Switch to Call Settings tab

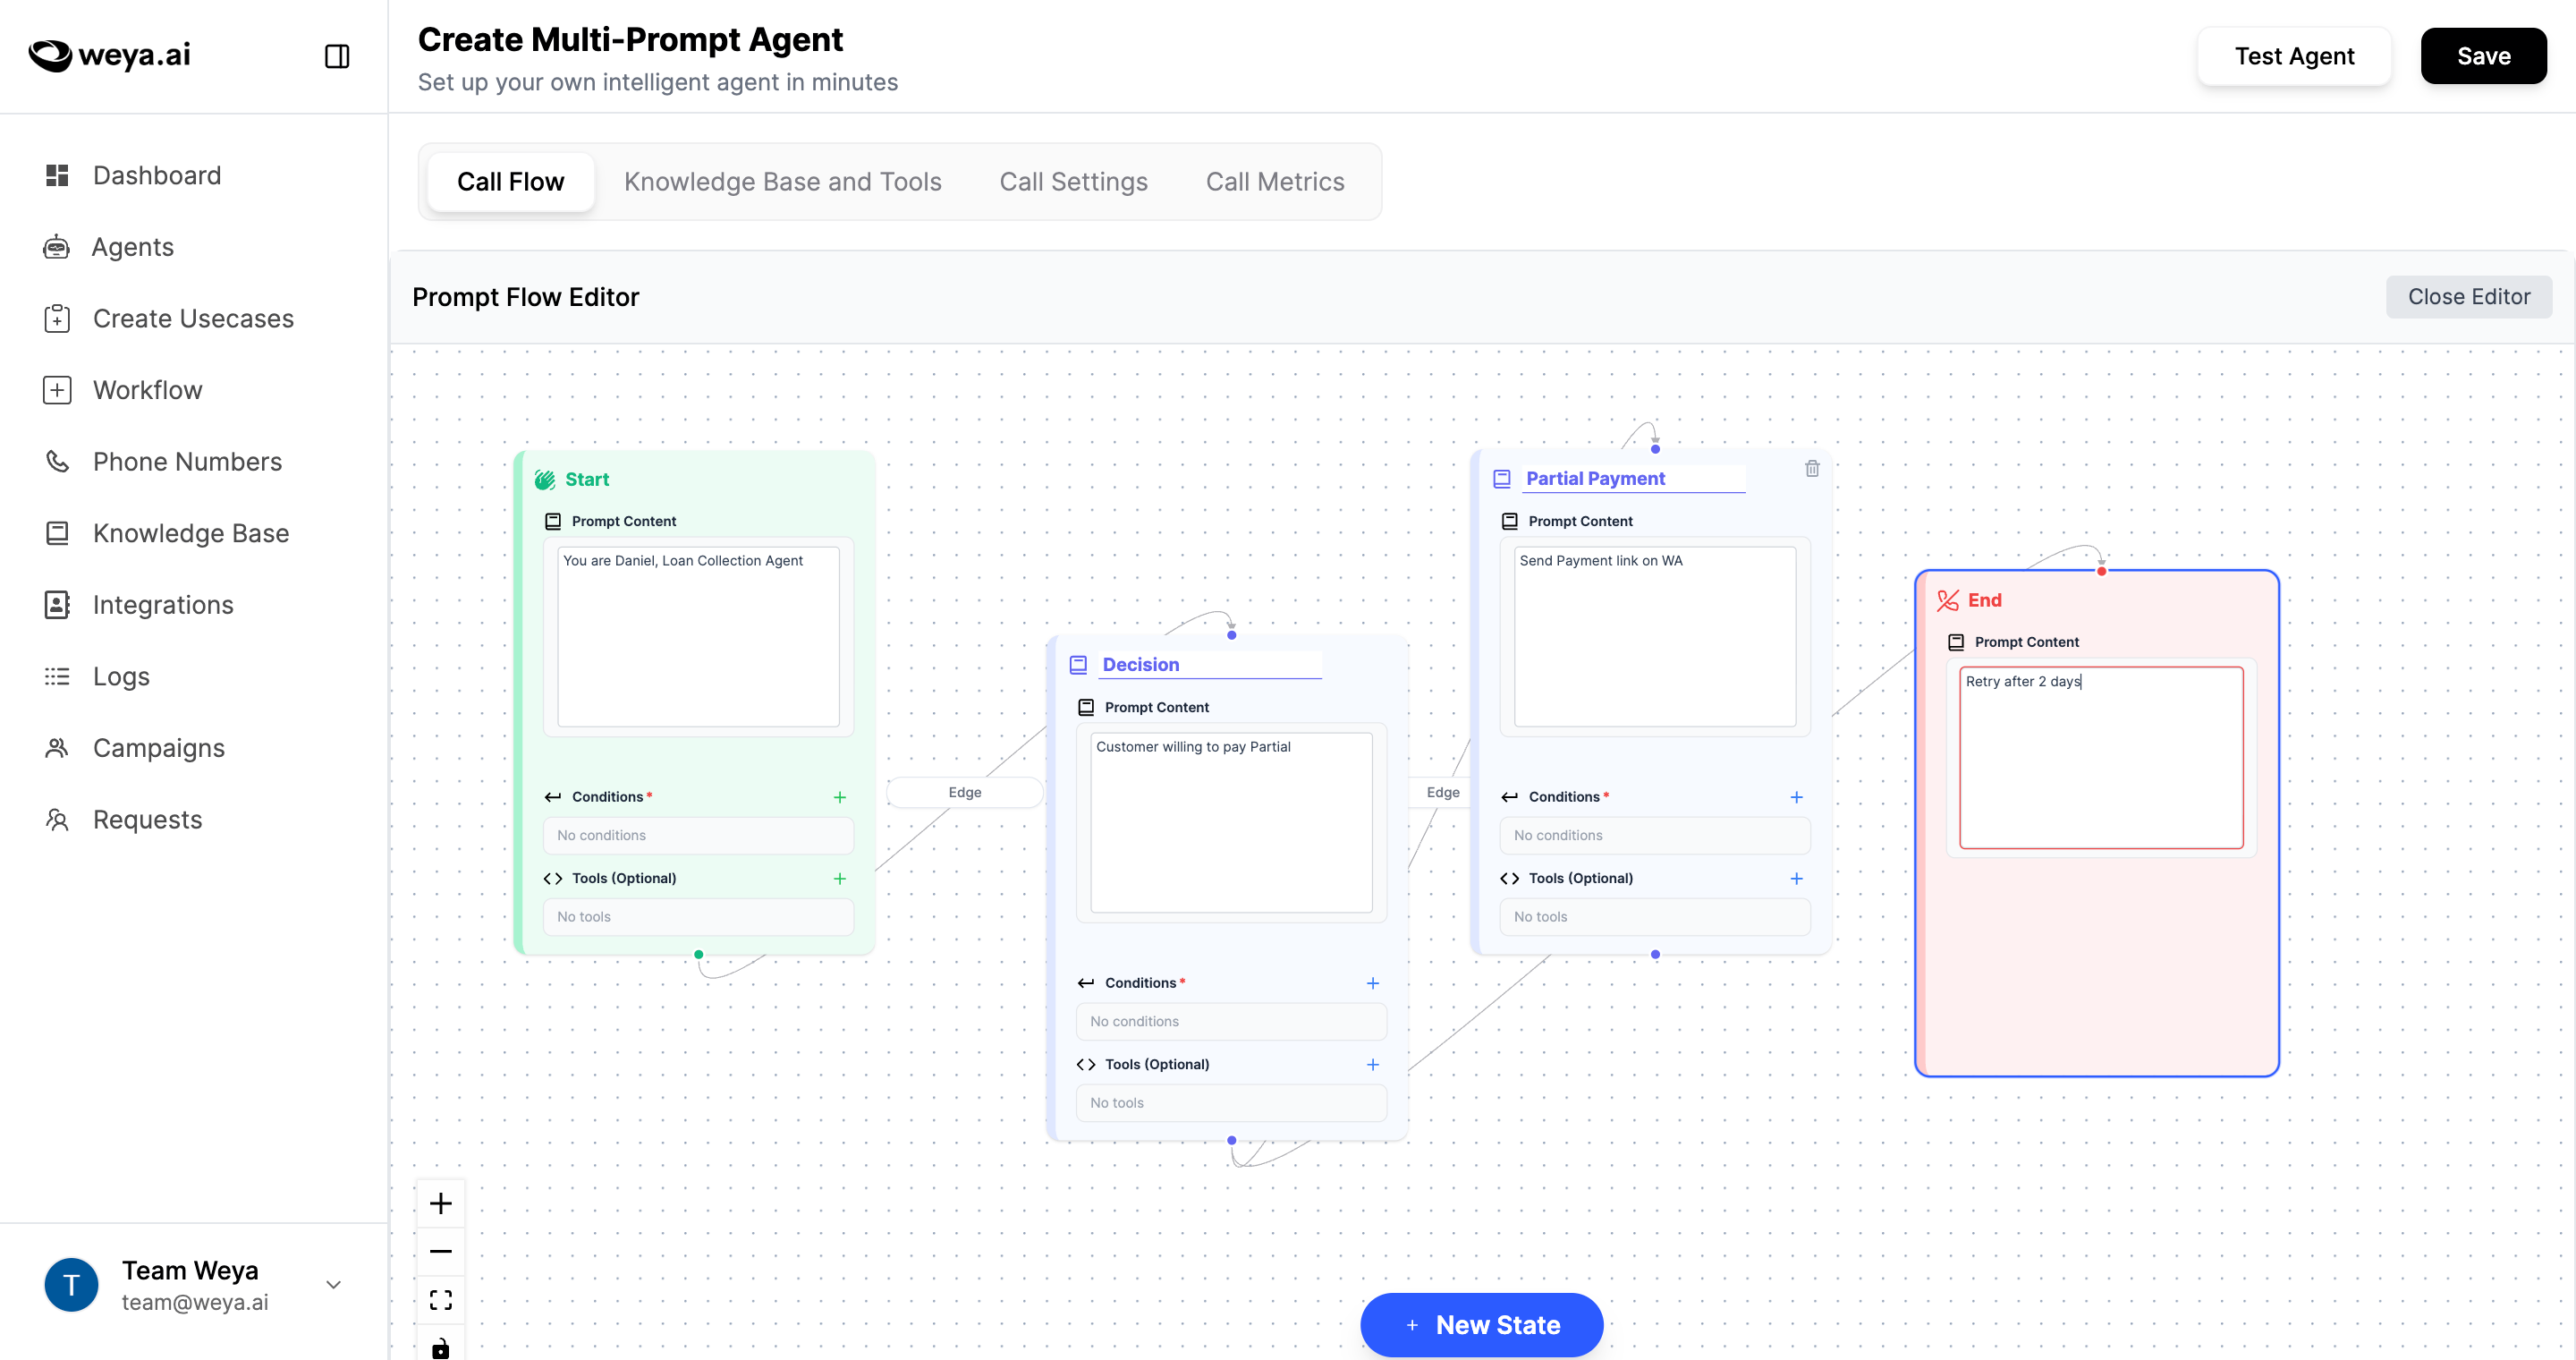(1072, 181)
